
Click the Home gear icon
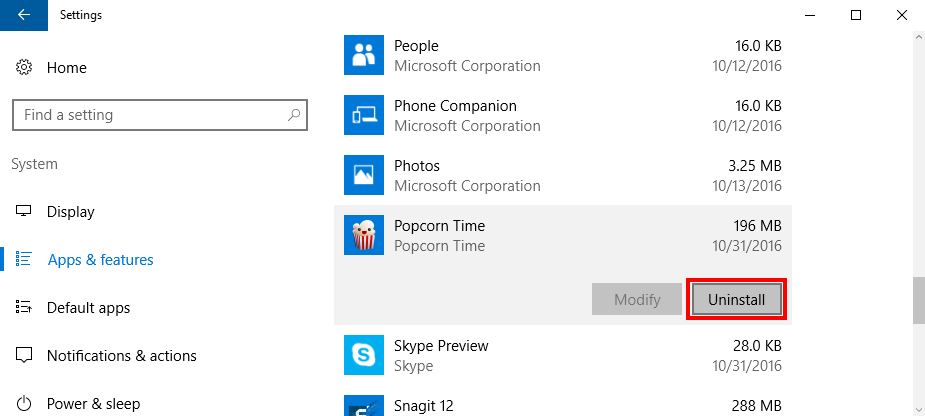coord(24,67)
